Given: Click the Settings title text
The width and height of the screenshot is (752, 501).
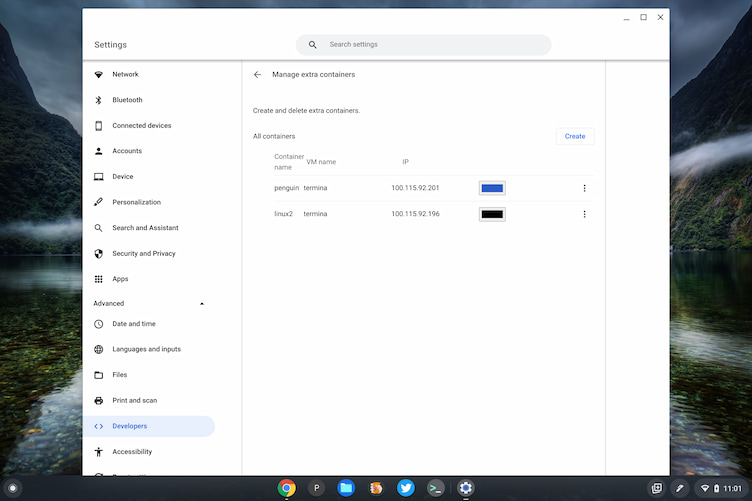Looking at the screenshot, I should 110,45.
